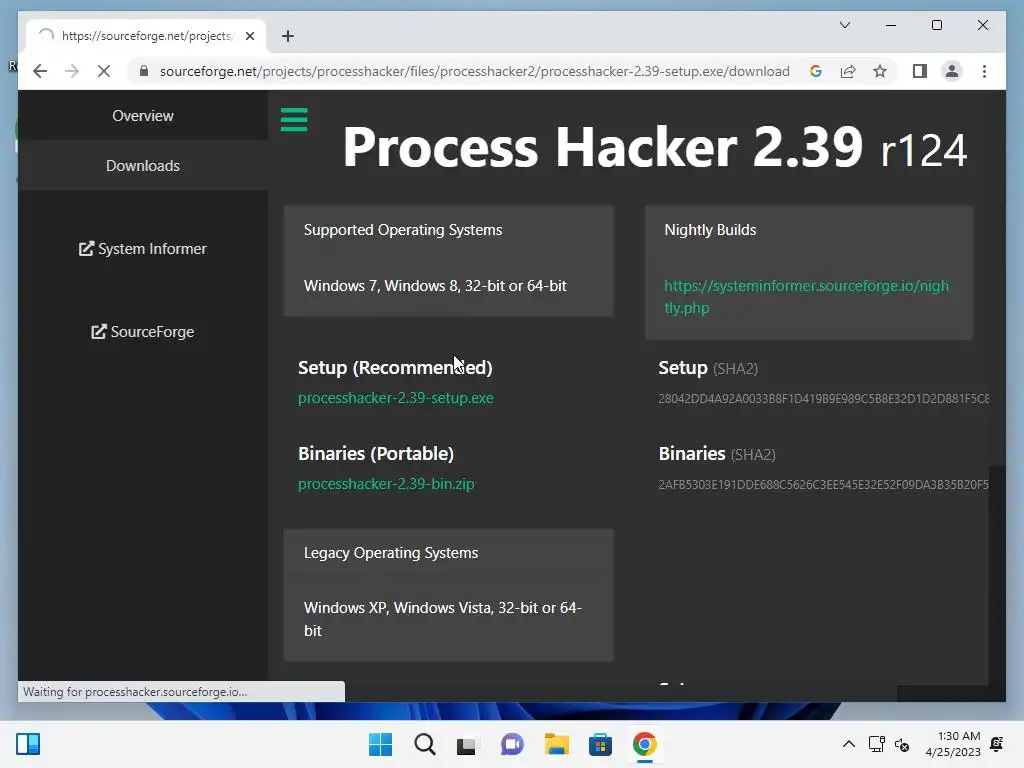This screenshot has width=1024, height=768.
Task: Expand the tab search chevron
Action: tap(844, 25)
